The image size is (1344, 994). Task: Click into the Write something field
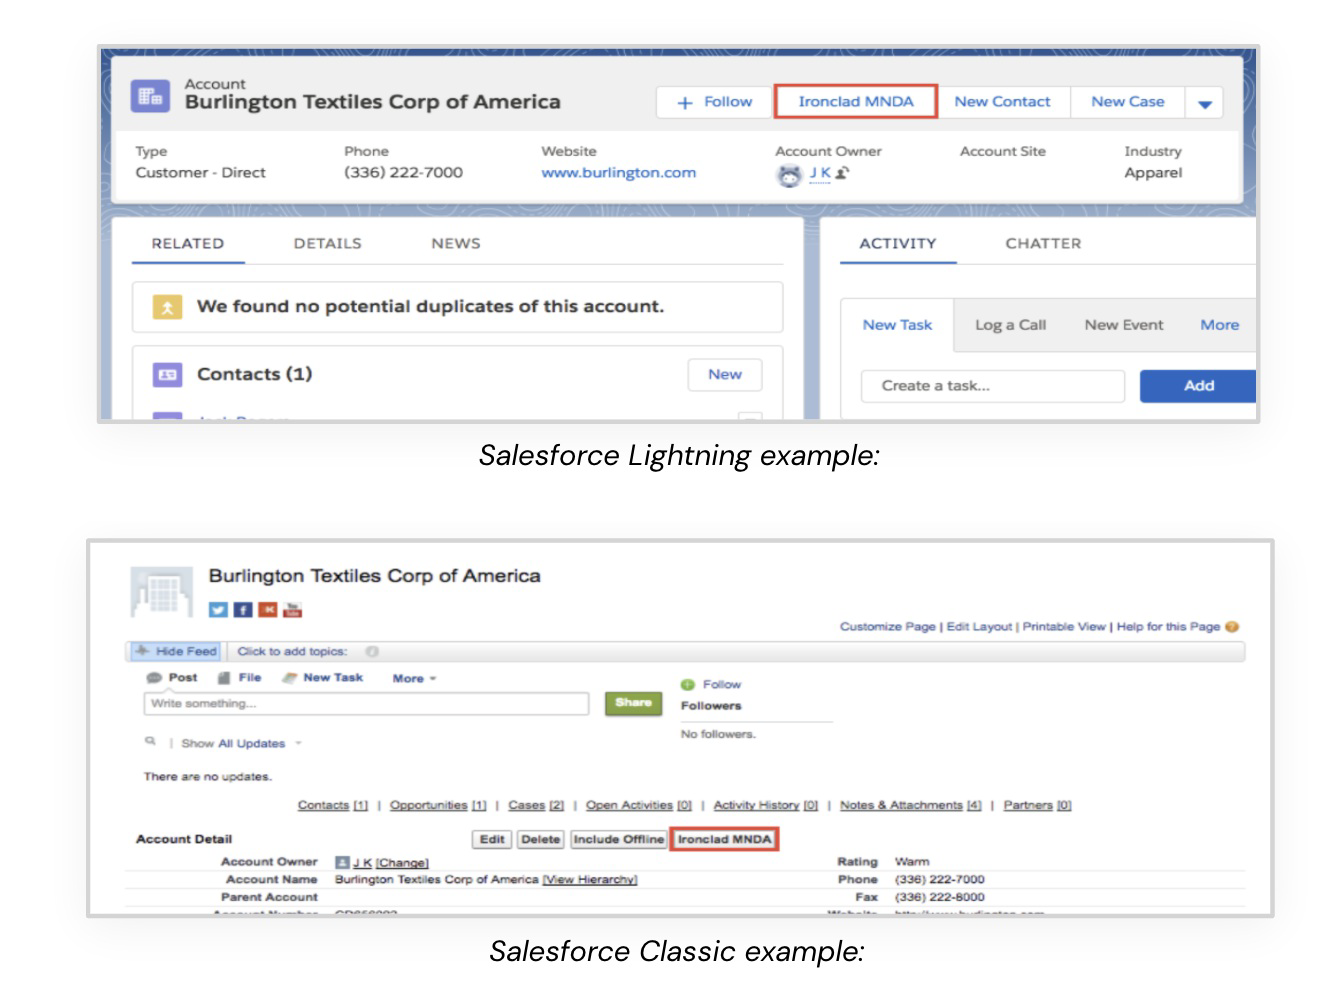[366, 704]
